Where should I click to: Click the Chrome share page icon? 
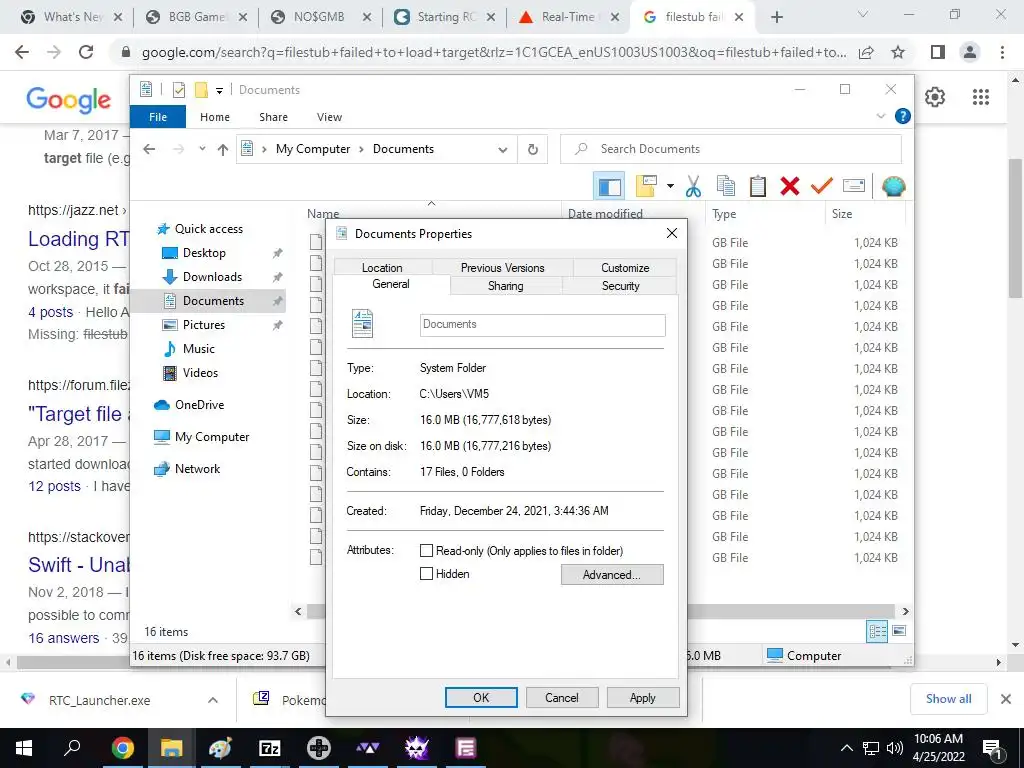click(866, 52)
